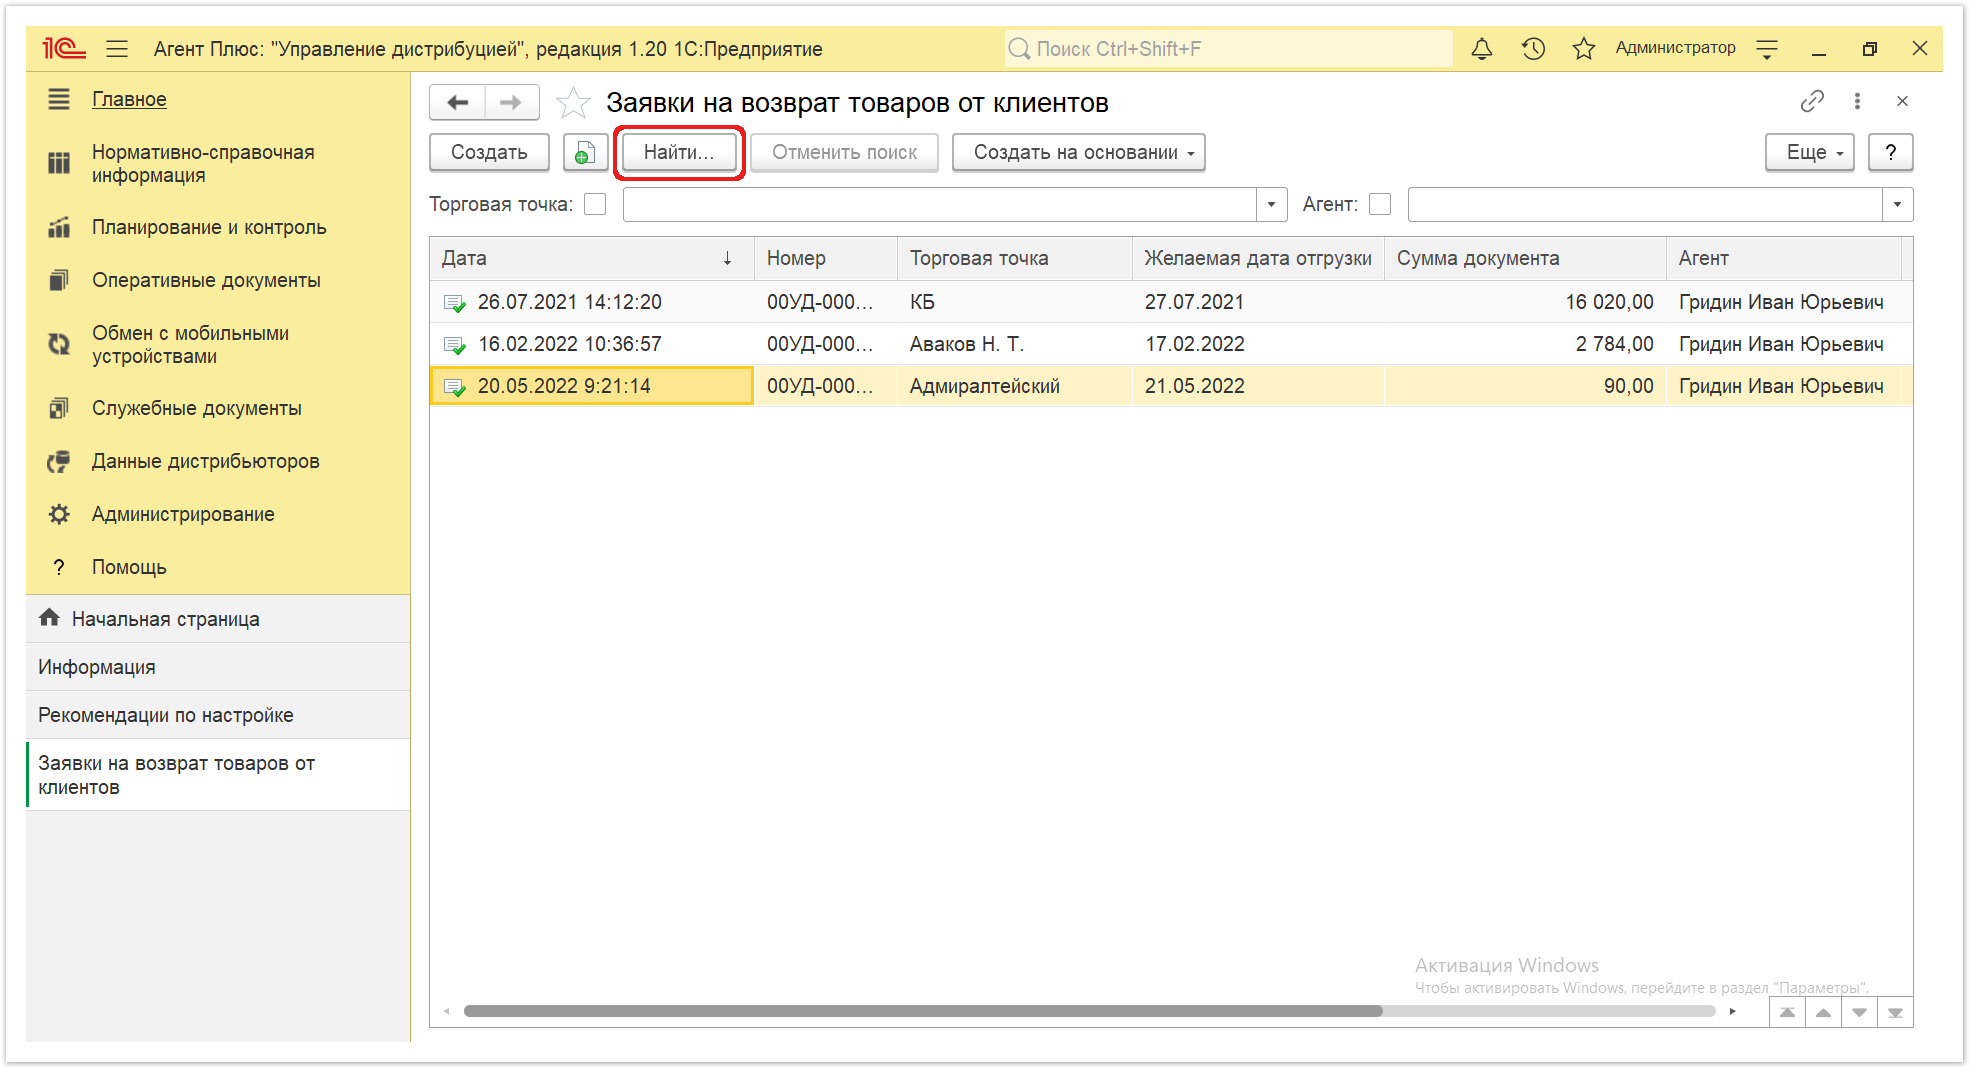Switch to Информация tab

click(218, 667)
